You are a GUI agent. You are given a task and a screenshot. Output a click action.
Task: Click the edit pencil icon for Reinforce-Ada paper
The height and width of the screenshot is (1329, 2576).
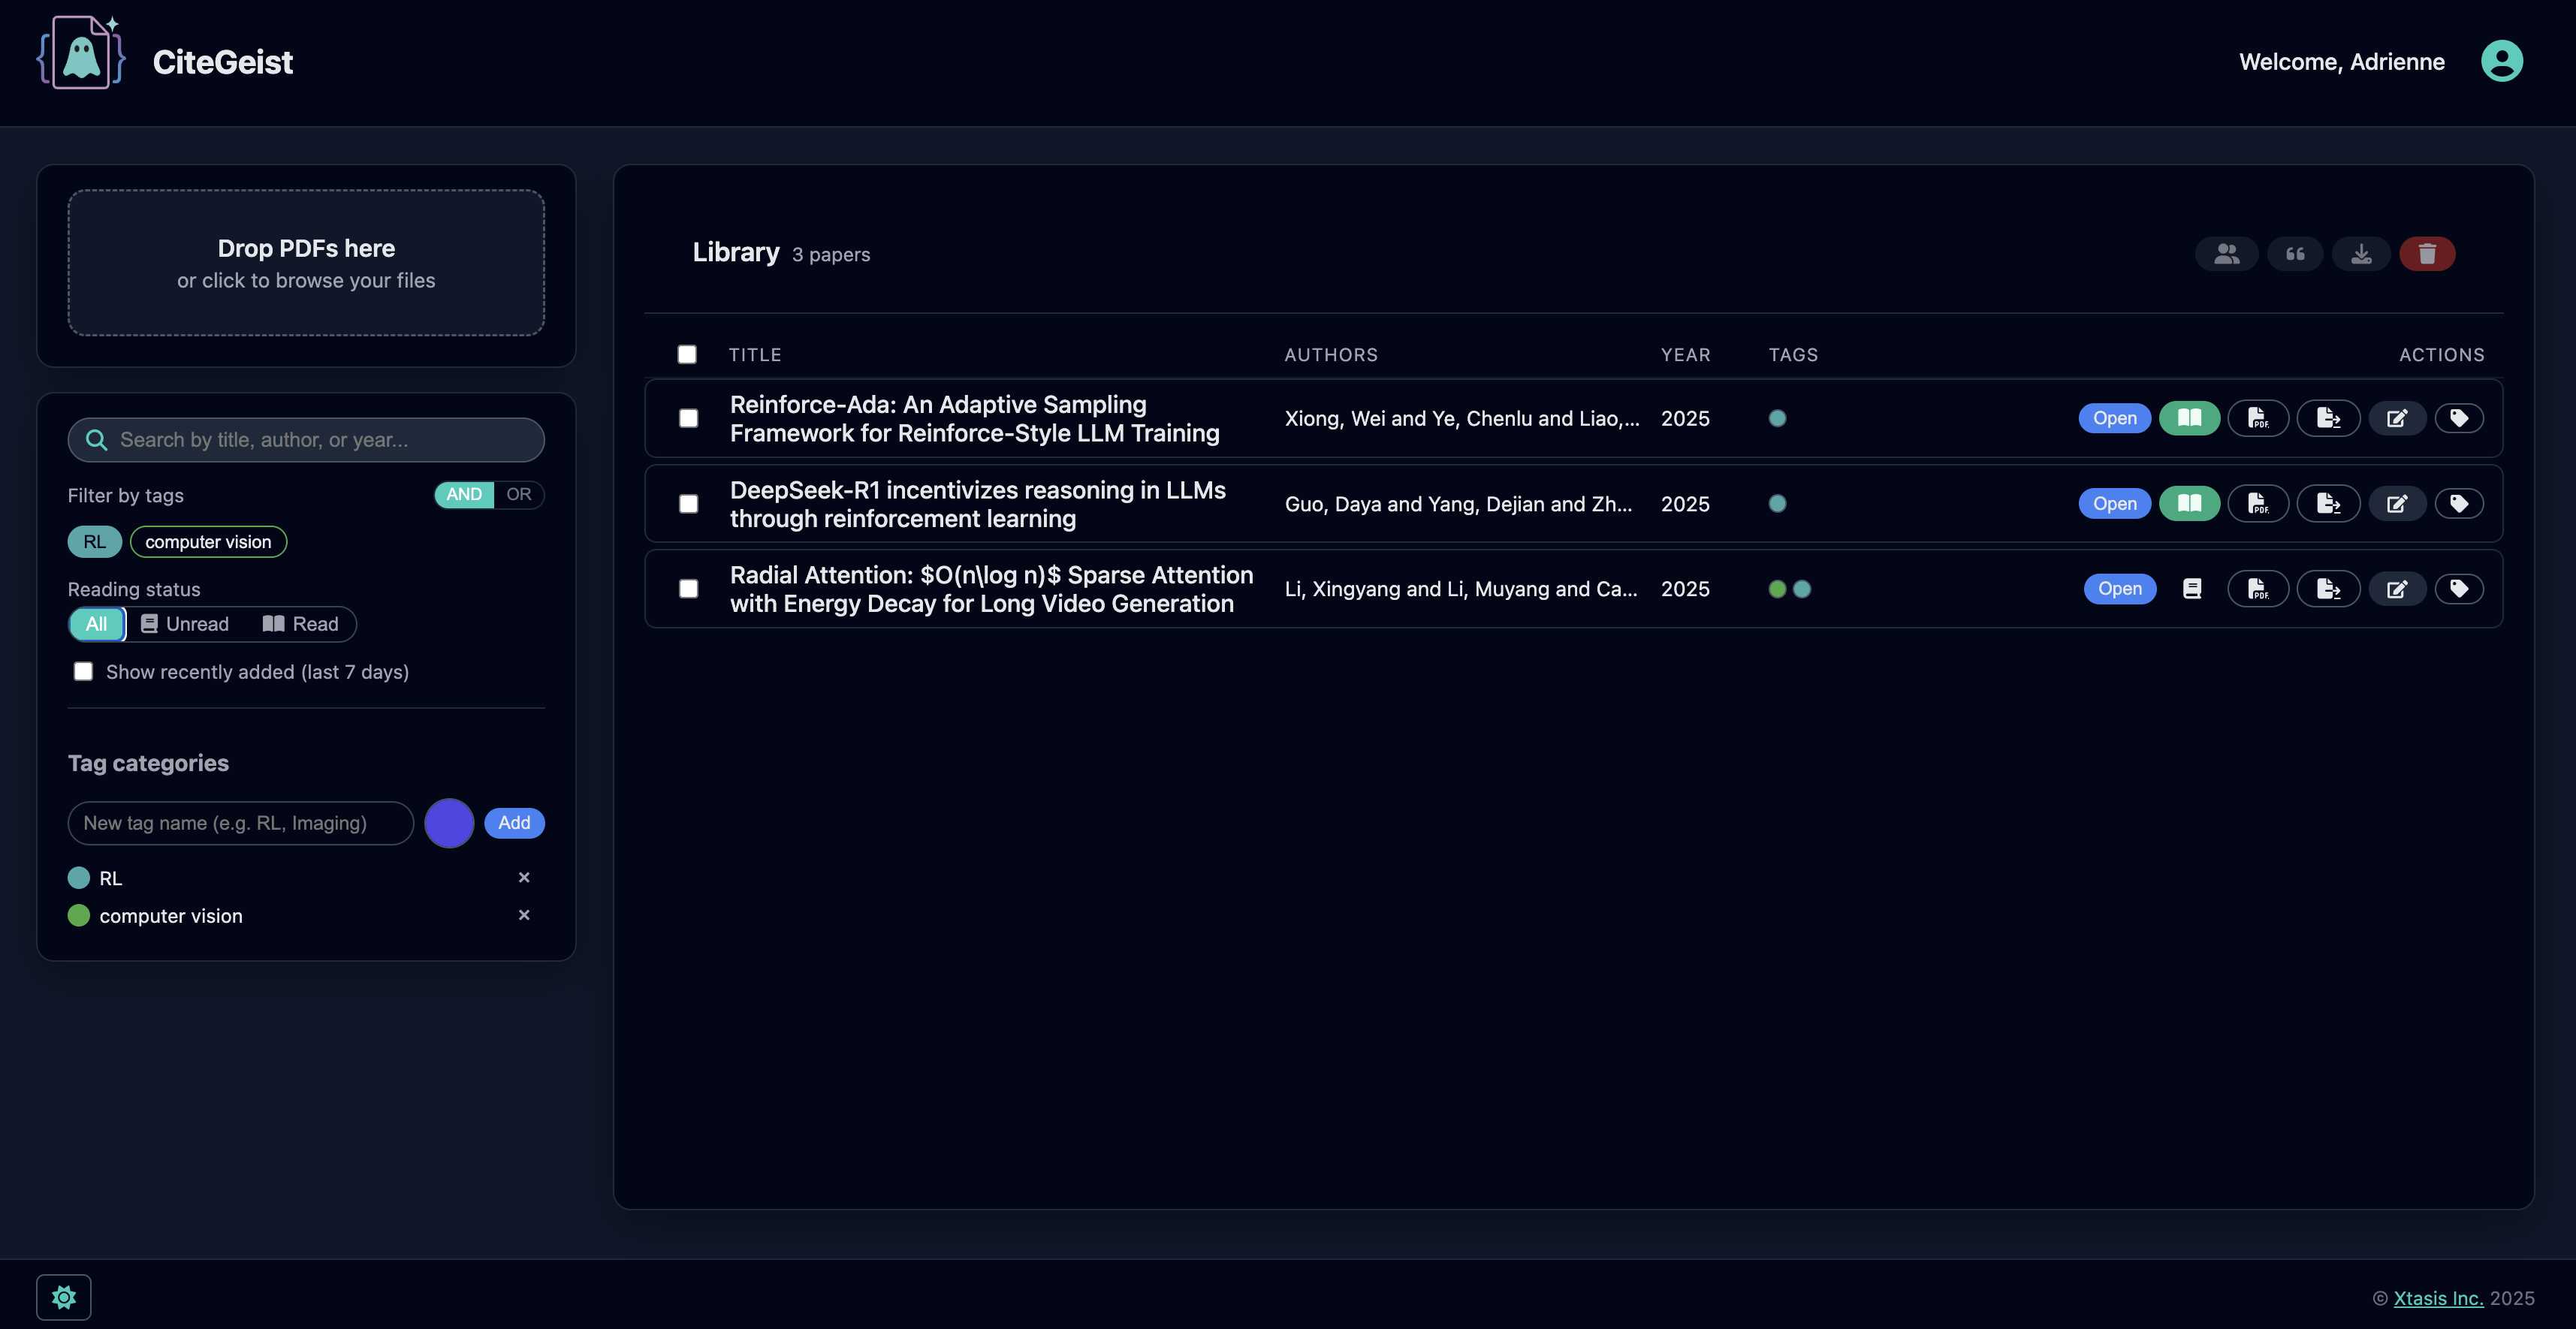2397,418
